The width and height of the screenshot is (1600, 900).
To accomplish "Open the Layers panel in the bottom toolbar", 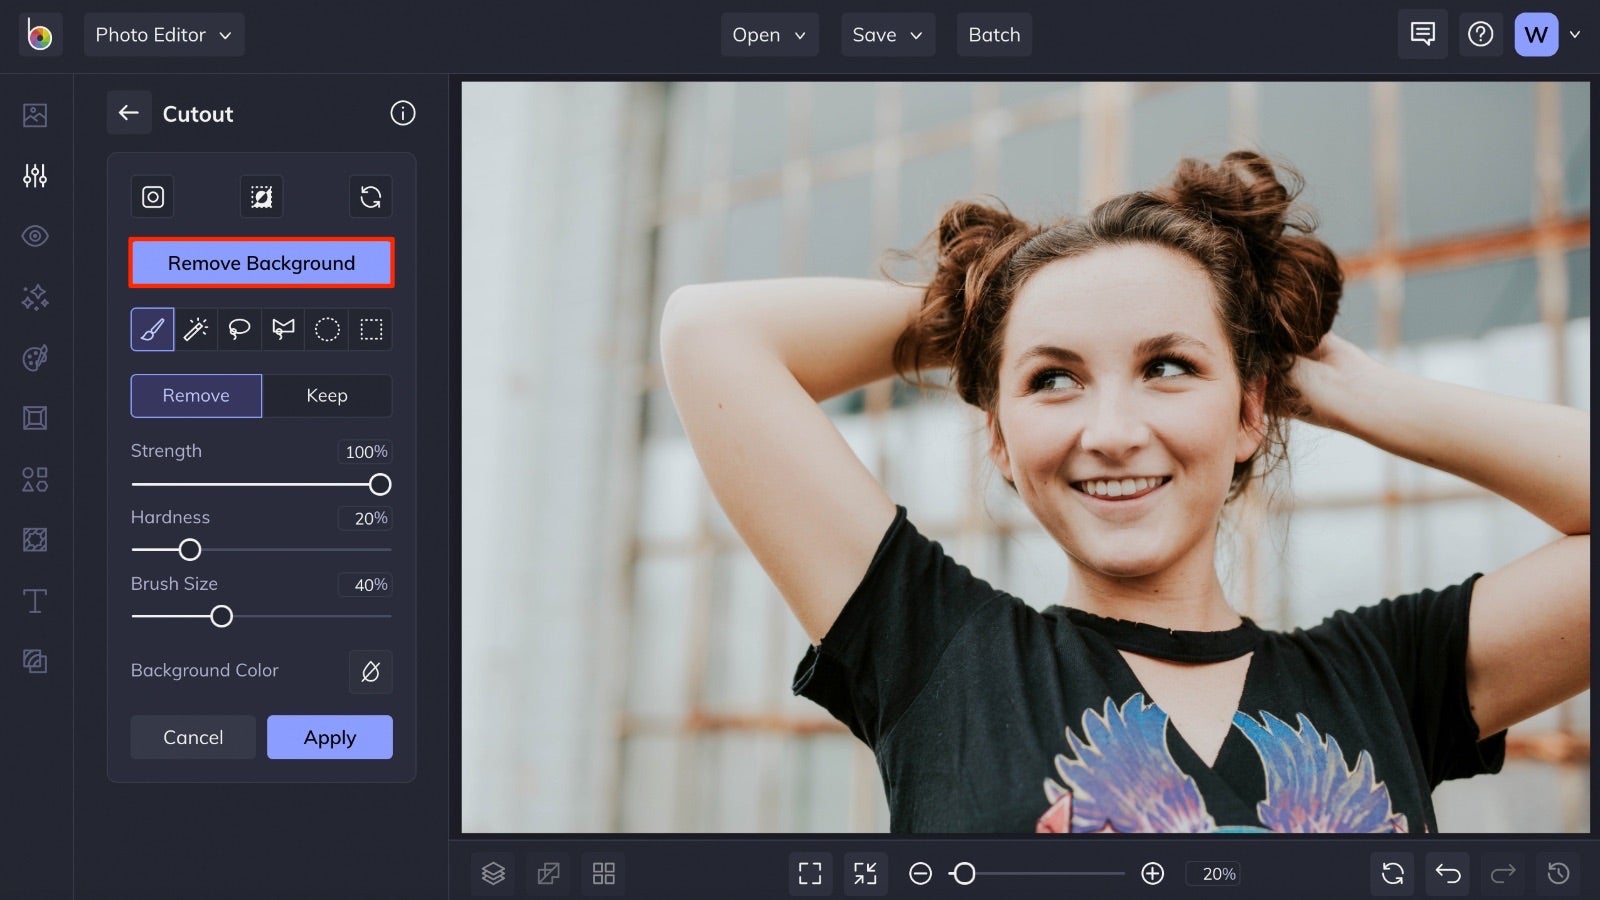I will coord(492,873).
